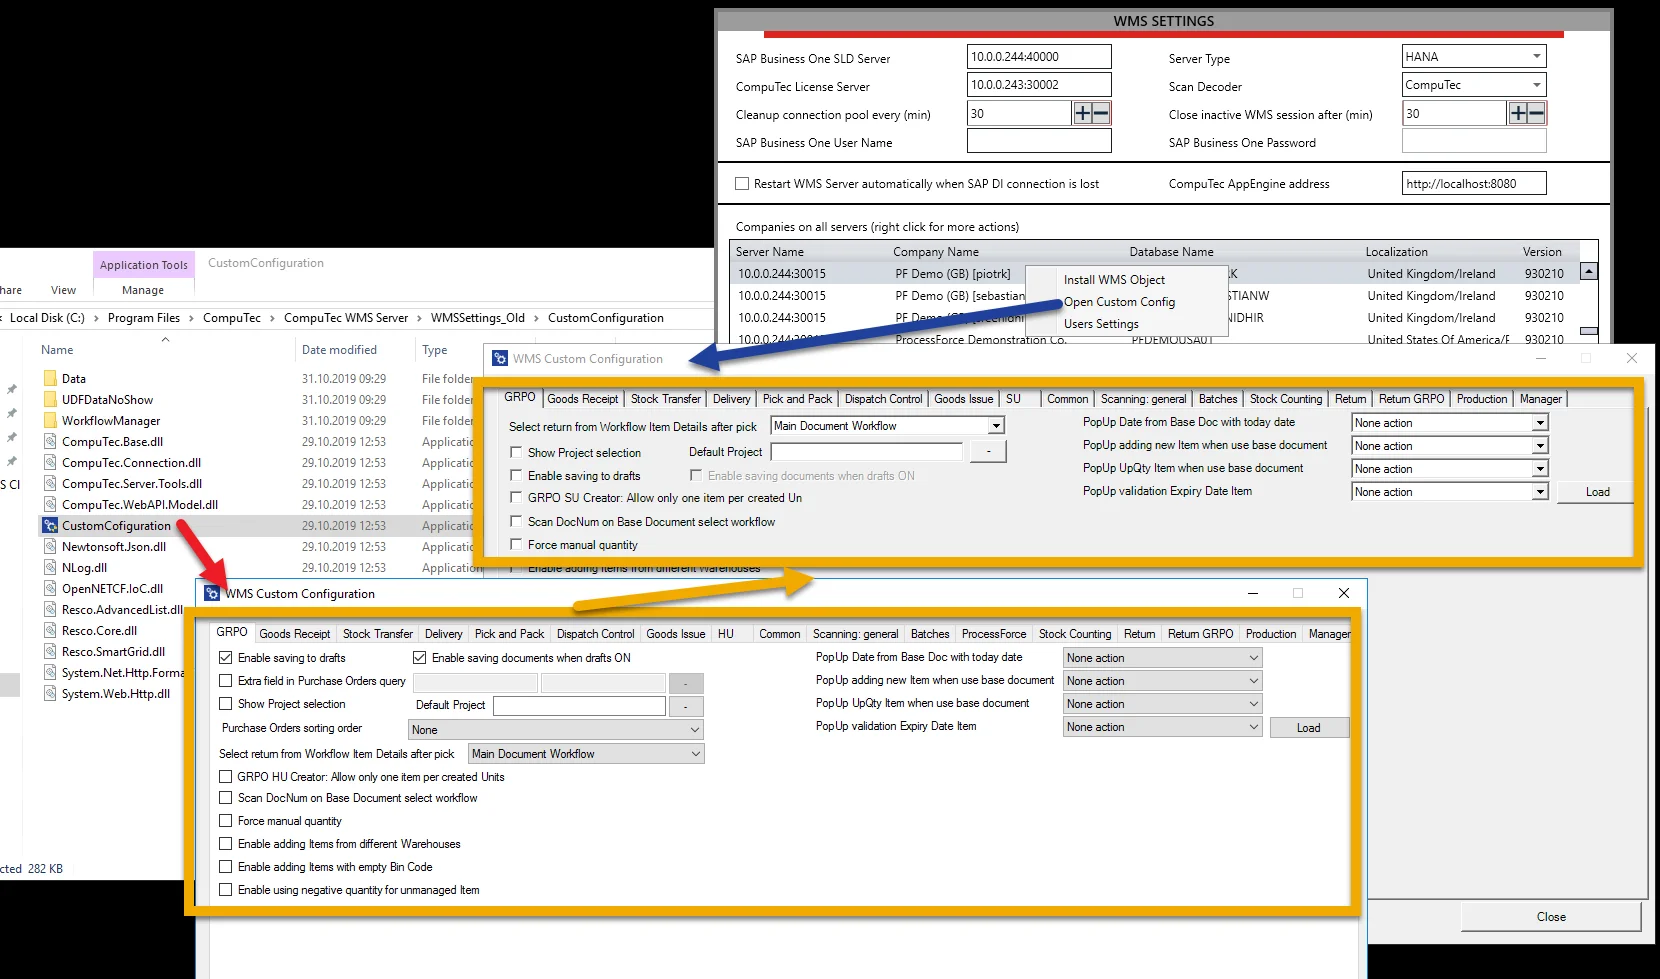1660x979 pixels.
Task: Expand Purchase Orders sorting order dropdown
Action: [x=694, y=730]
